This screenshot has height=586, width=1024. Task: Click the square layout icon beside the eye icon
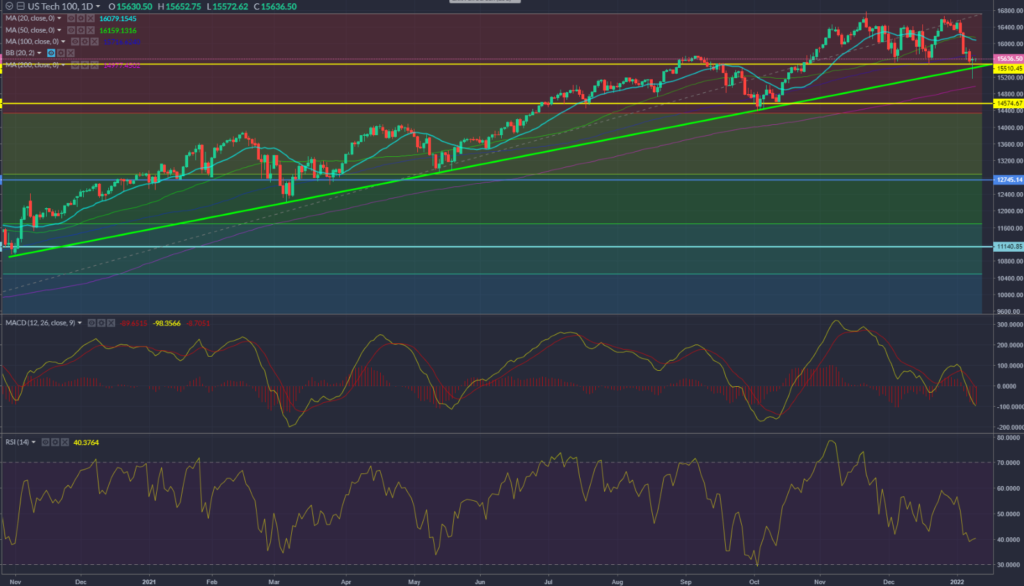pos(20,6)
